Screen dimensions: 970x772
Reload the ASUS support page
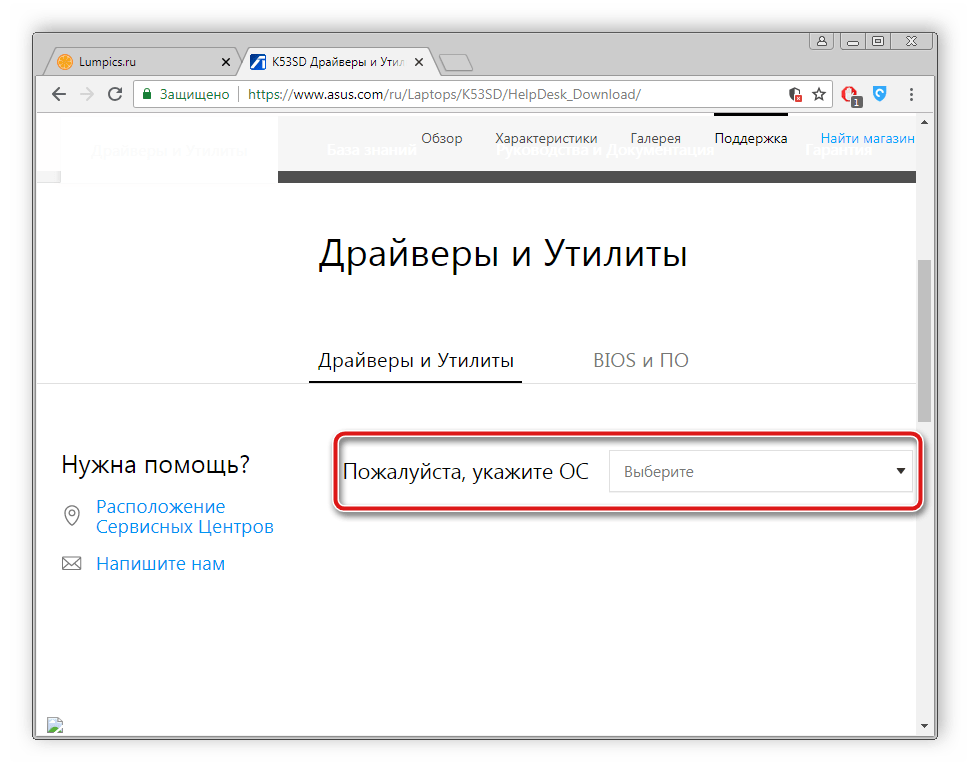pyautogui.click(x=115, y=94)
